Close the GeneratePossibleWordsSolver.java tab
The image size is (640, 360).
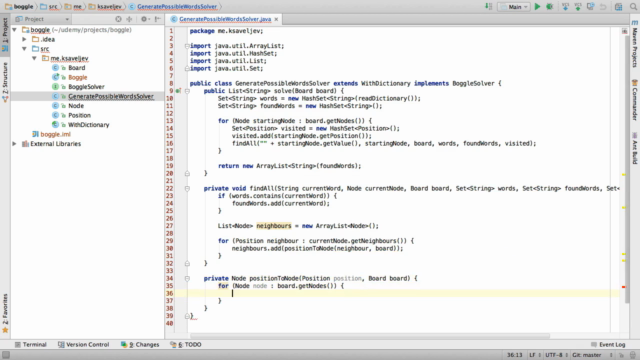click(x=276, y=19)
